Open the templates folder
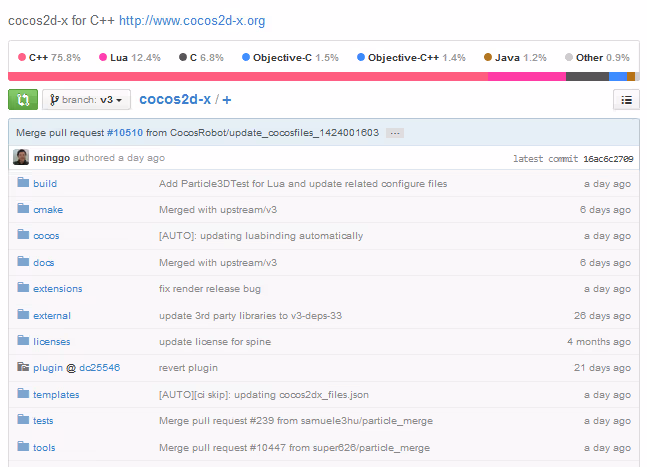 tap(56, 394)
